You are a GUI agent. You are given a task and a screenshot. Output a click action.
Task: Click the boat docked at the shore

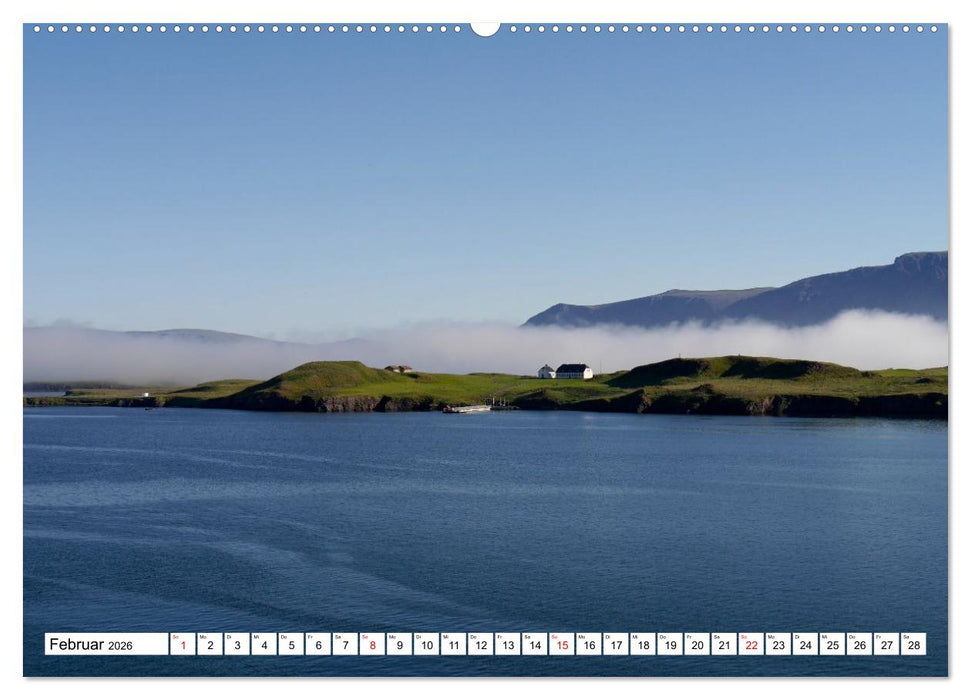click(x=468, y=408)
